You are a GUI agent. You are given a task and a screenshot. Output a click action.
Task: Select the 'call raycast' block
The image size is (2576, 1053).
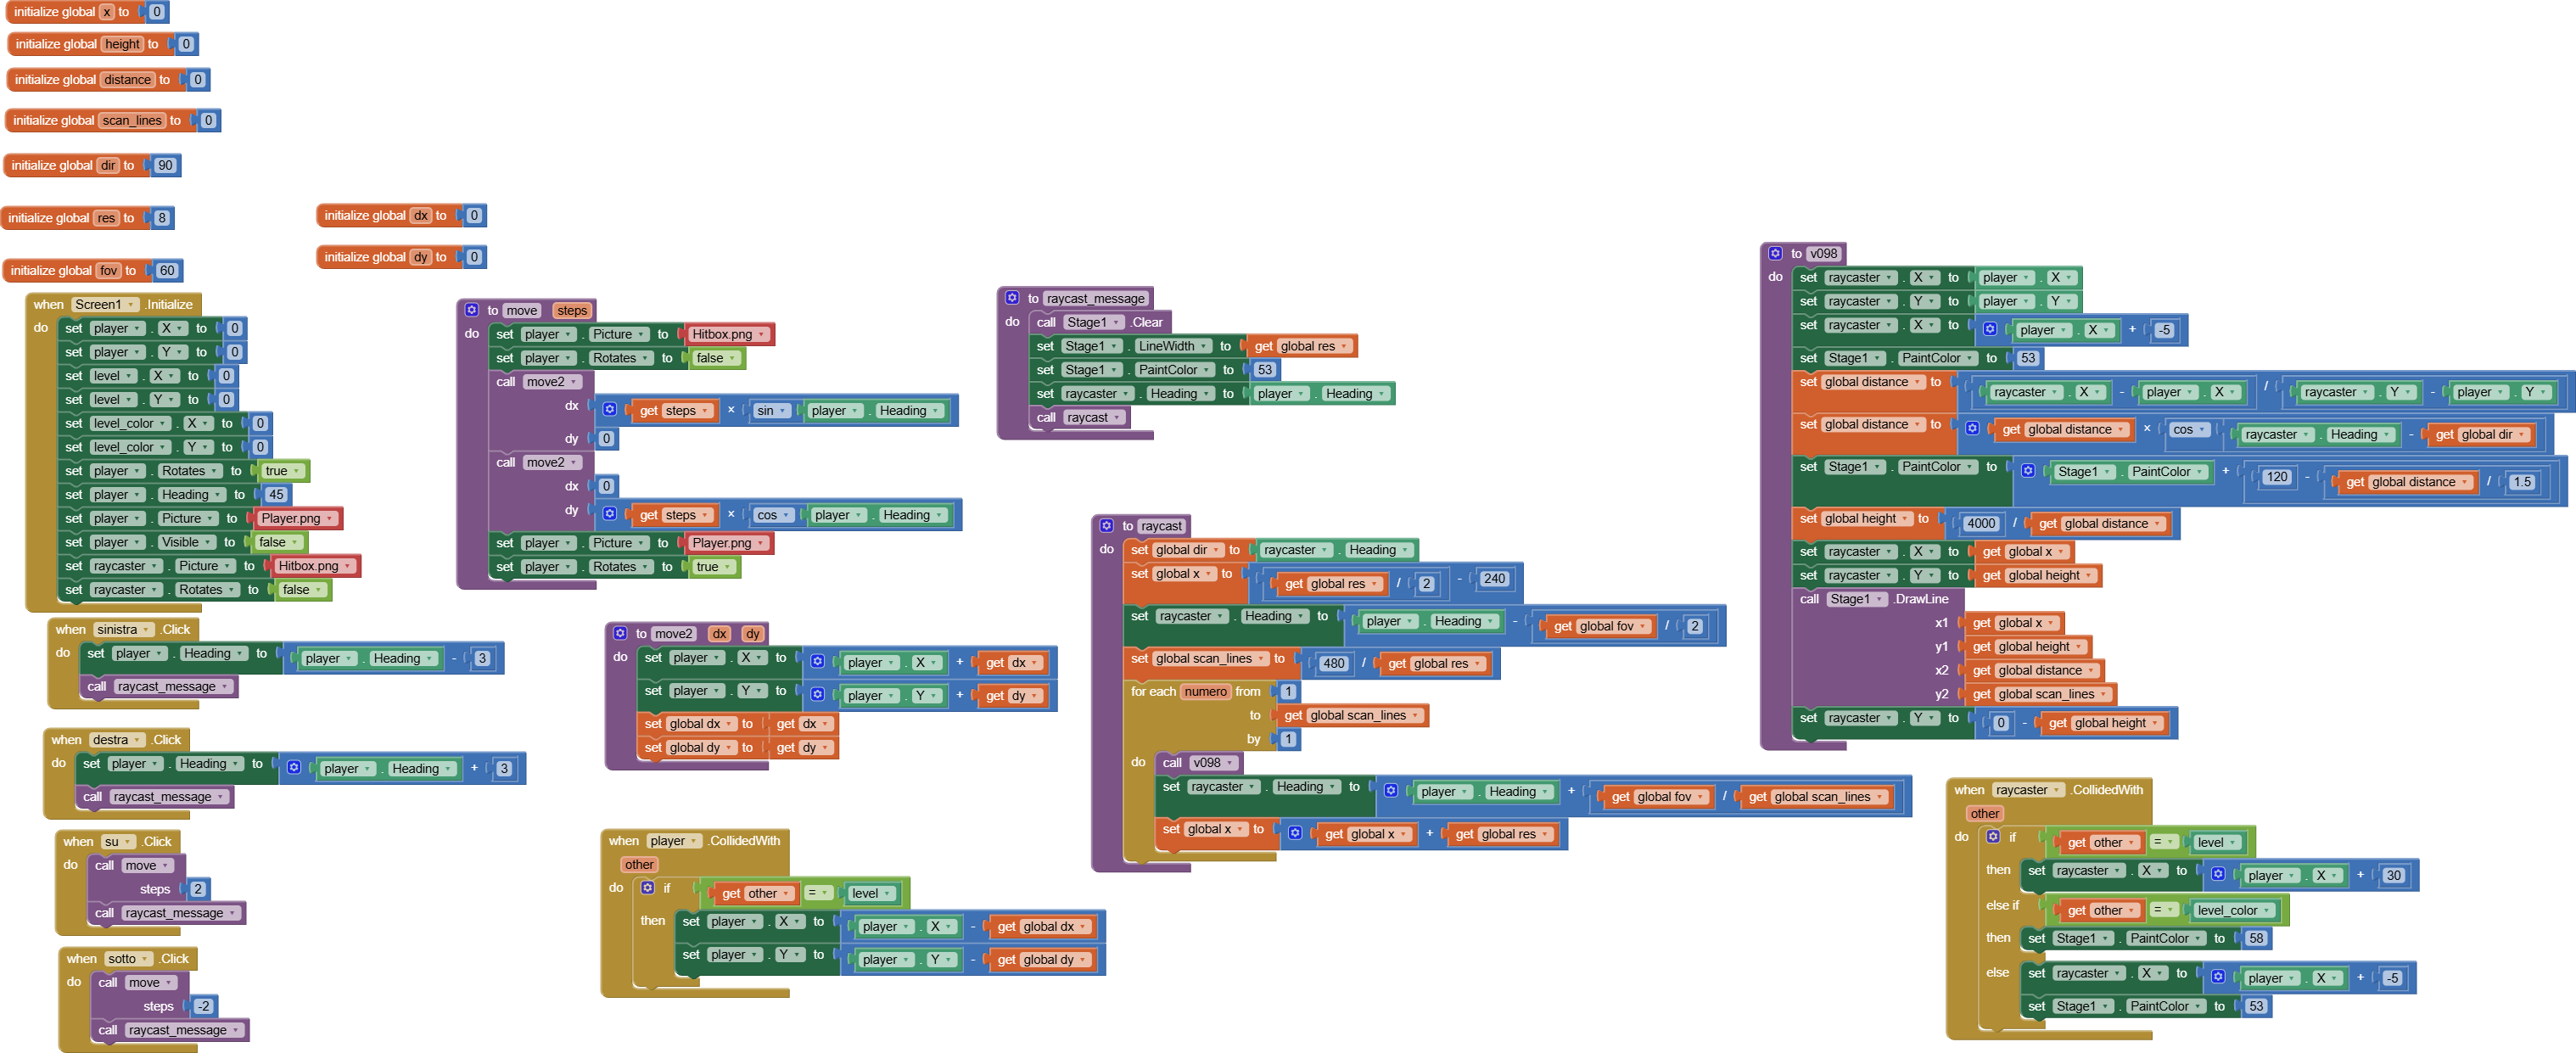pos(1047,418)
